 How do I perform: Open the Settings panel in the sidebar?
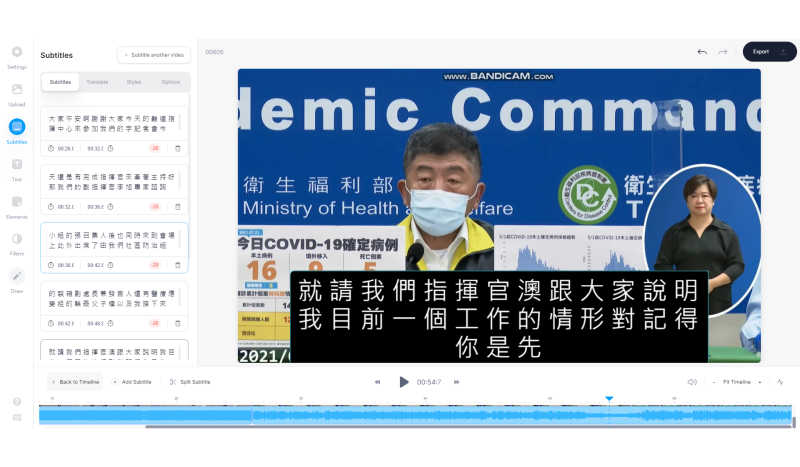point(17,52)
